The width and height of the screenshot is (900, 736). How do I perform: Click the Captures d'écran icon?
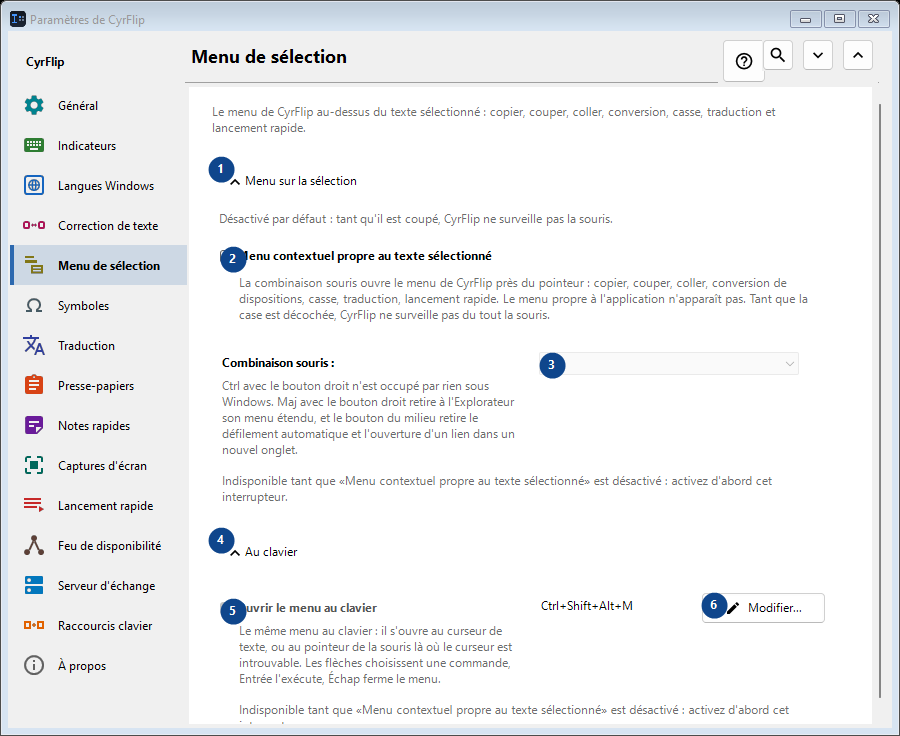coord(34,465)
